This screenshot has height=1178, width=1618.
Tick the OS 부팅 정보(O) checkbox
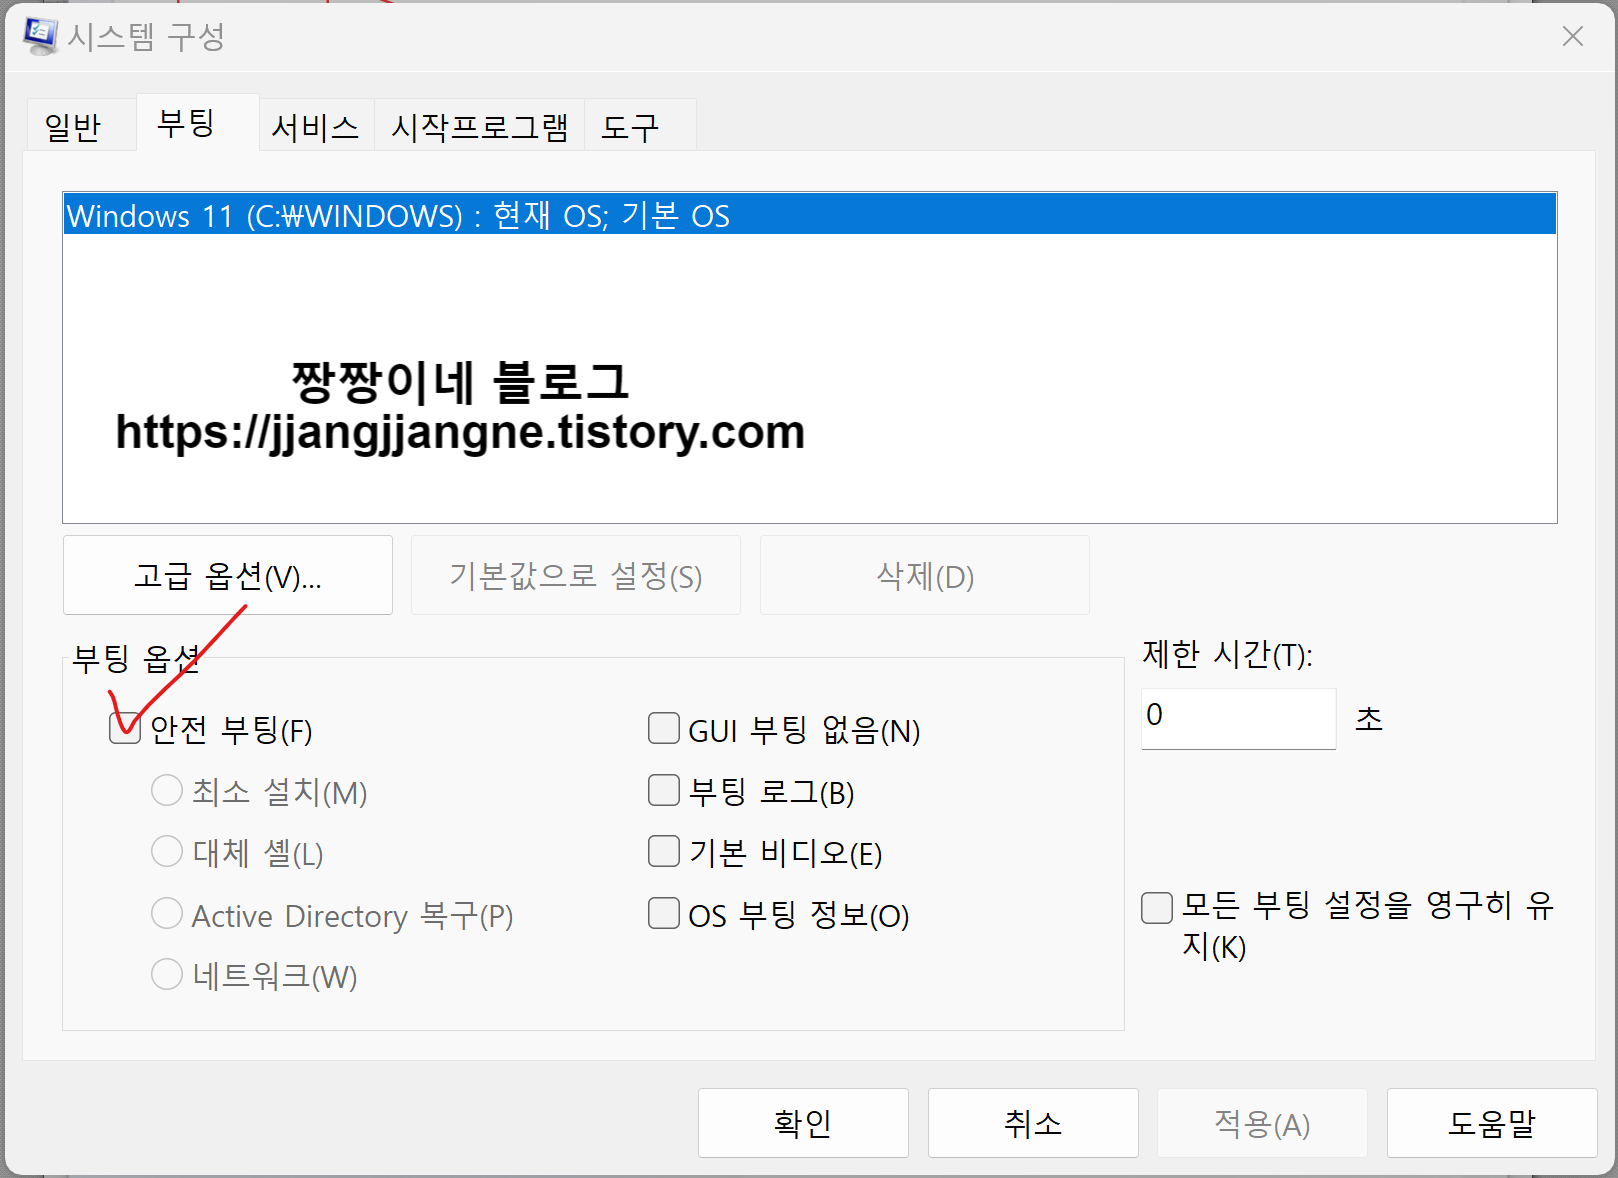pos(664,913)
